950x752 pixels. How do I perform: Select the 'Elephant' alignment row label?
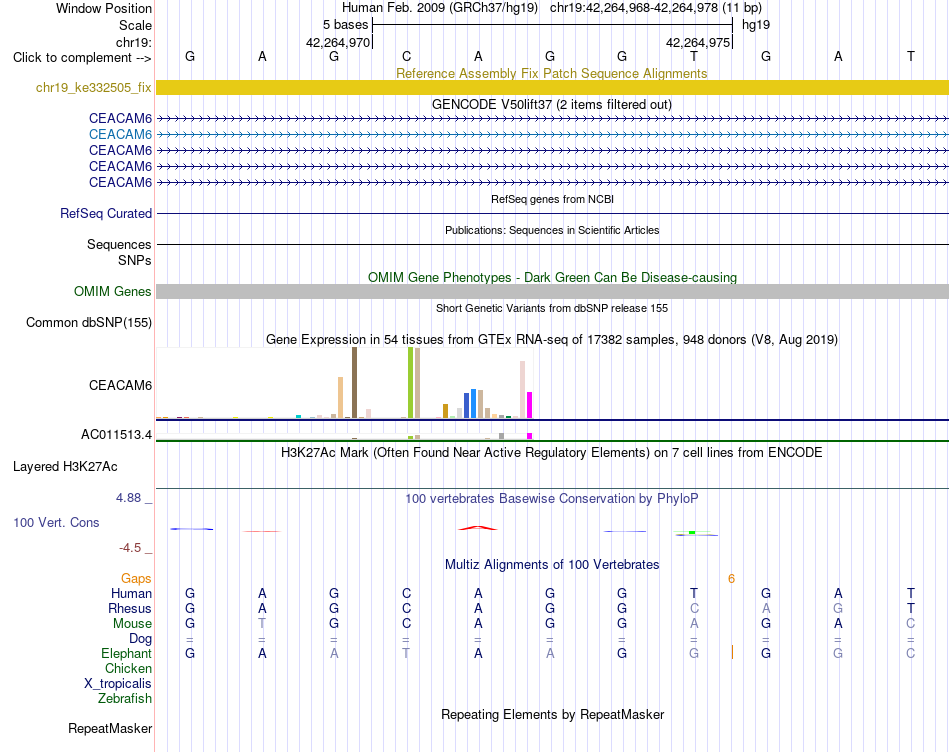coord(126,653)
